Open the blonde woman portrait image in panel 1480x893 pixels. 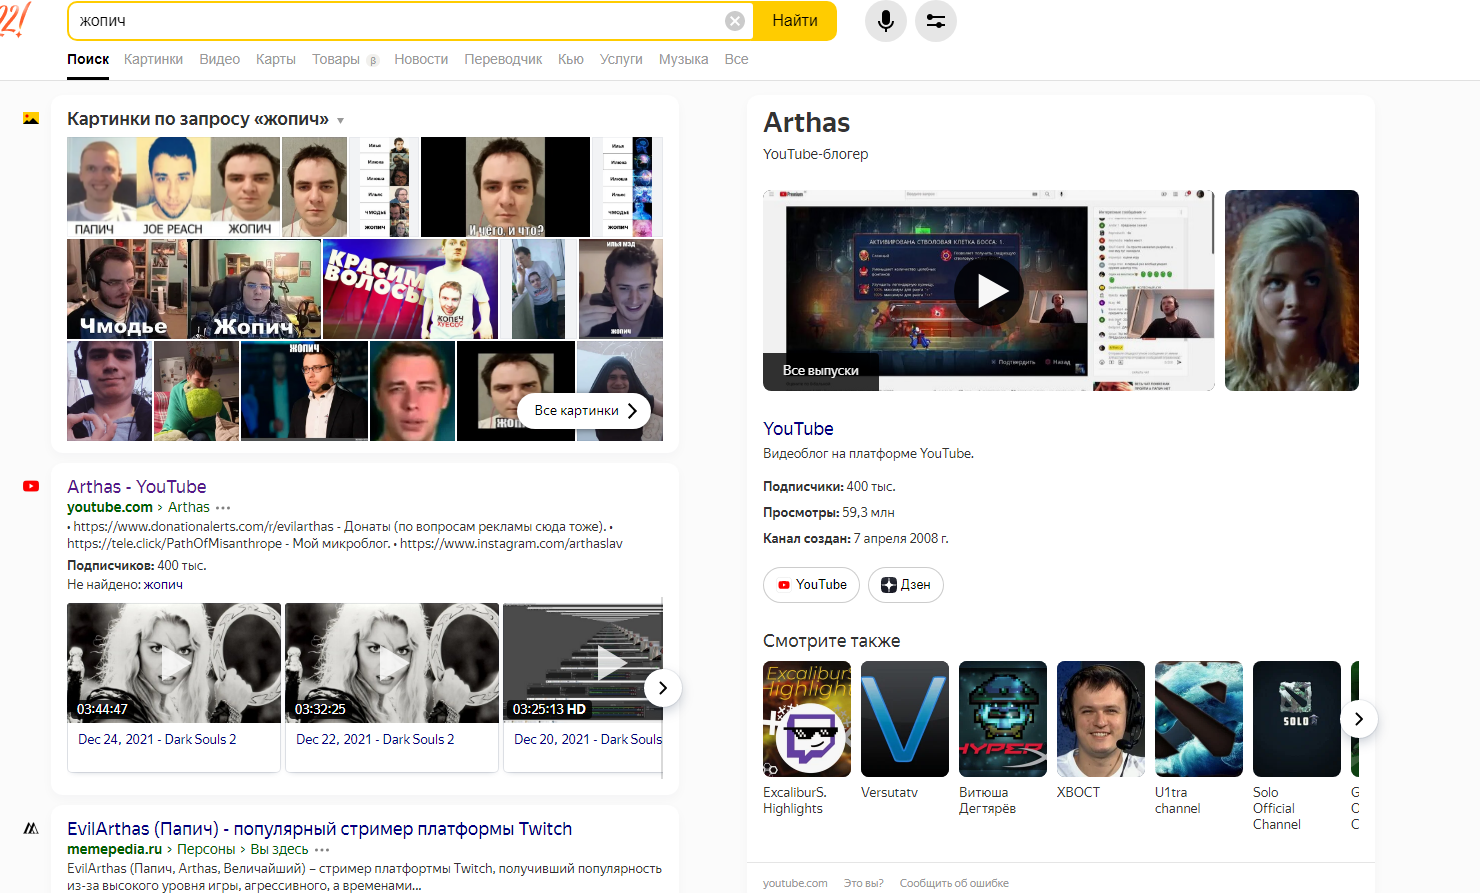click(x=1292, y=290)
